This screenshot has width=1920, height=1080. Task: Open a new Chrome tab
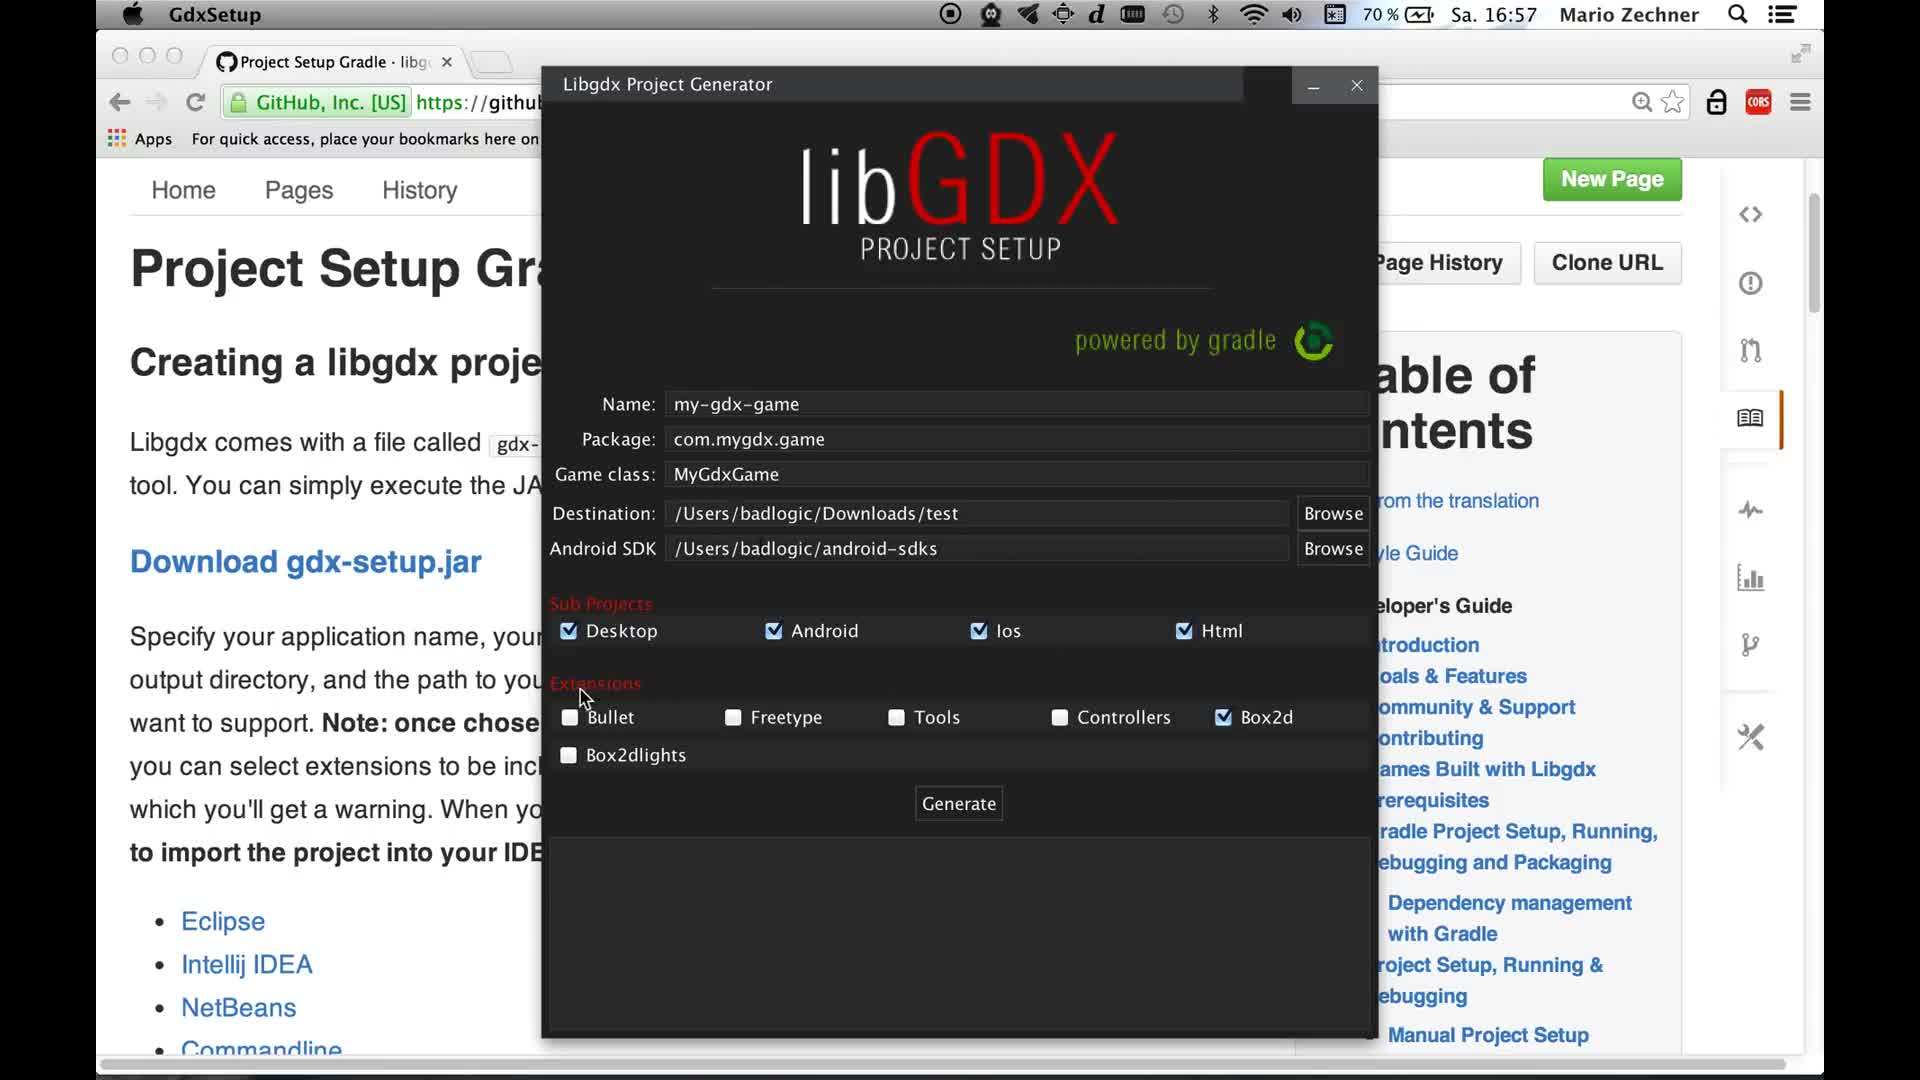[491, 62]
